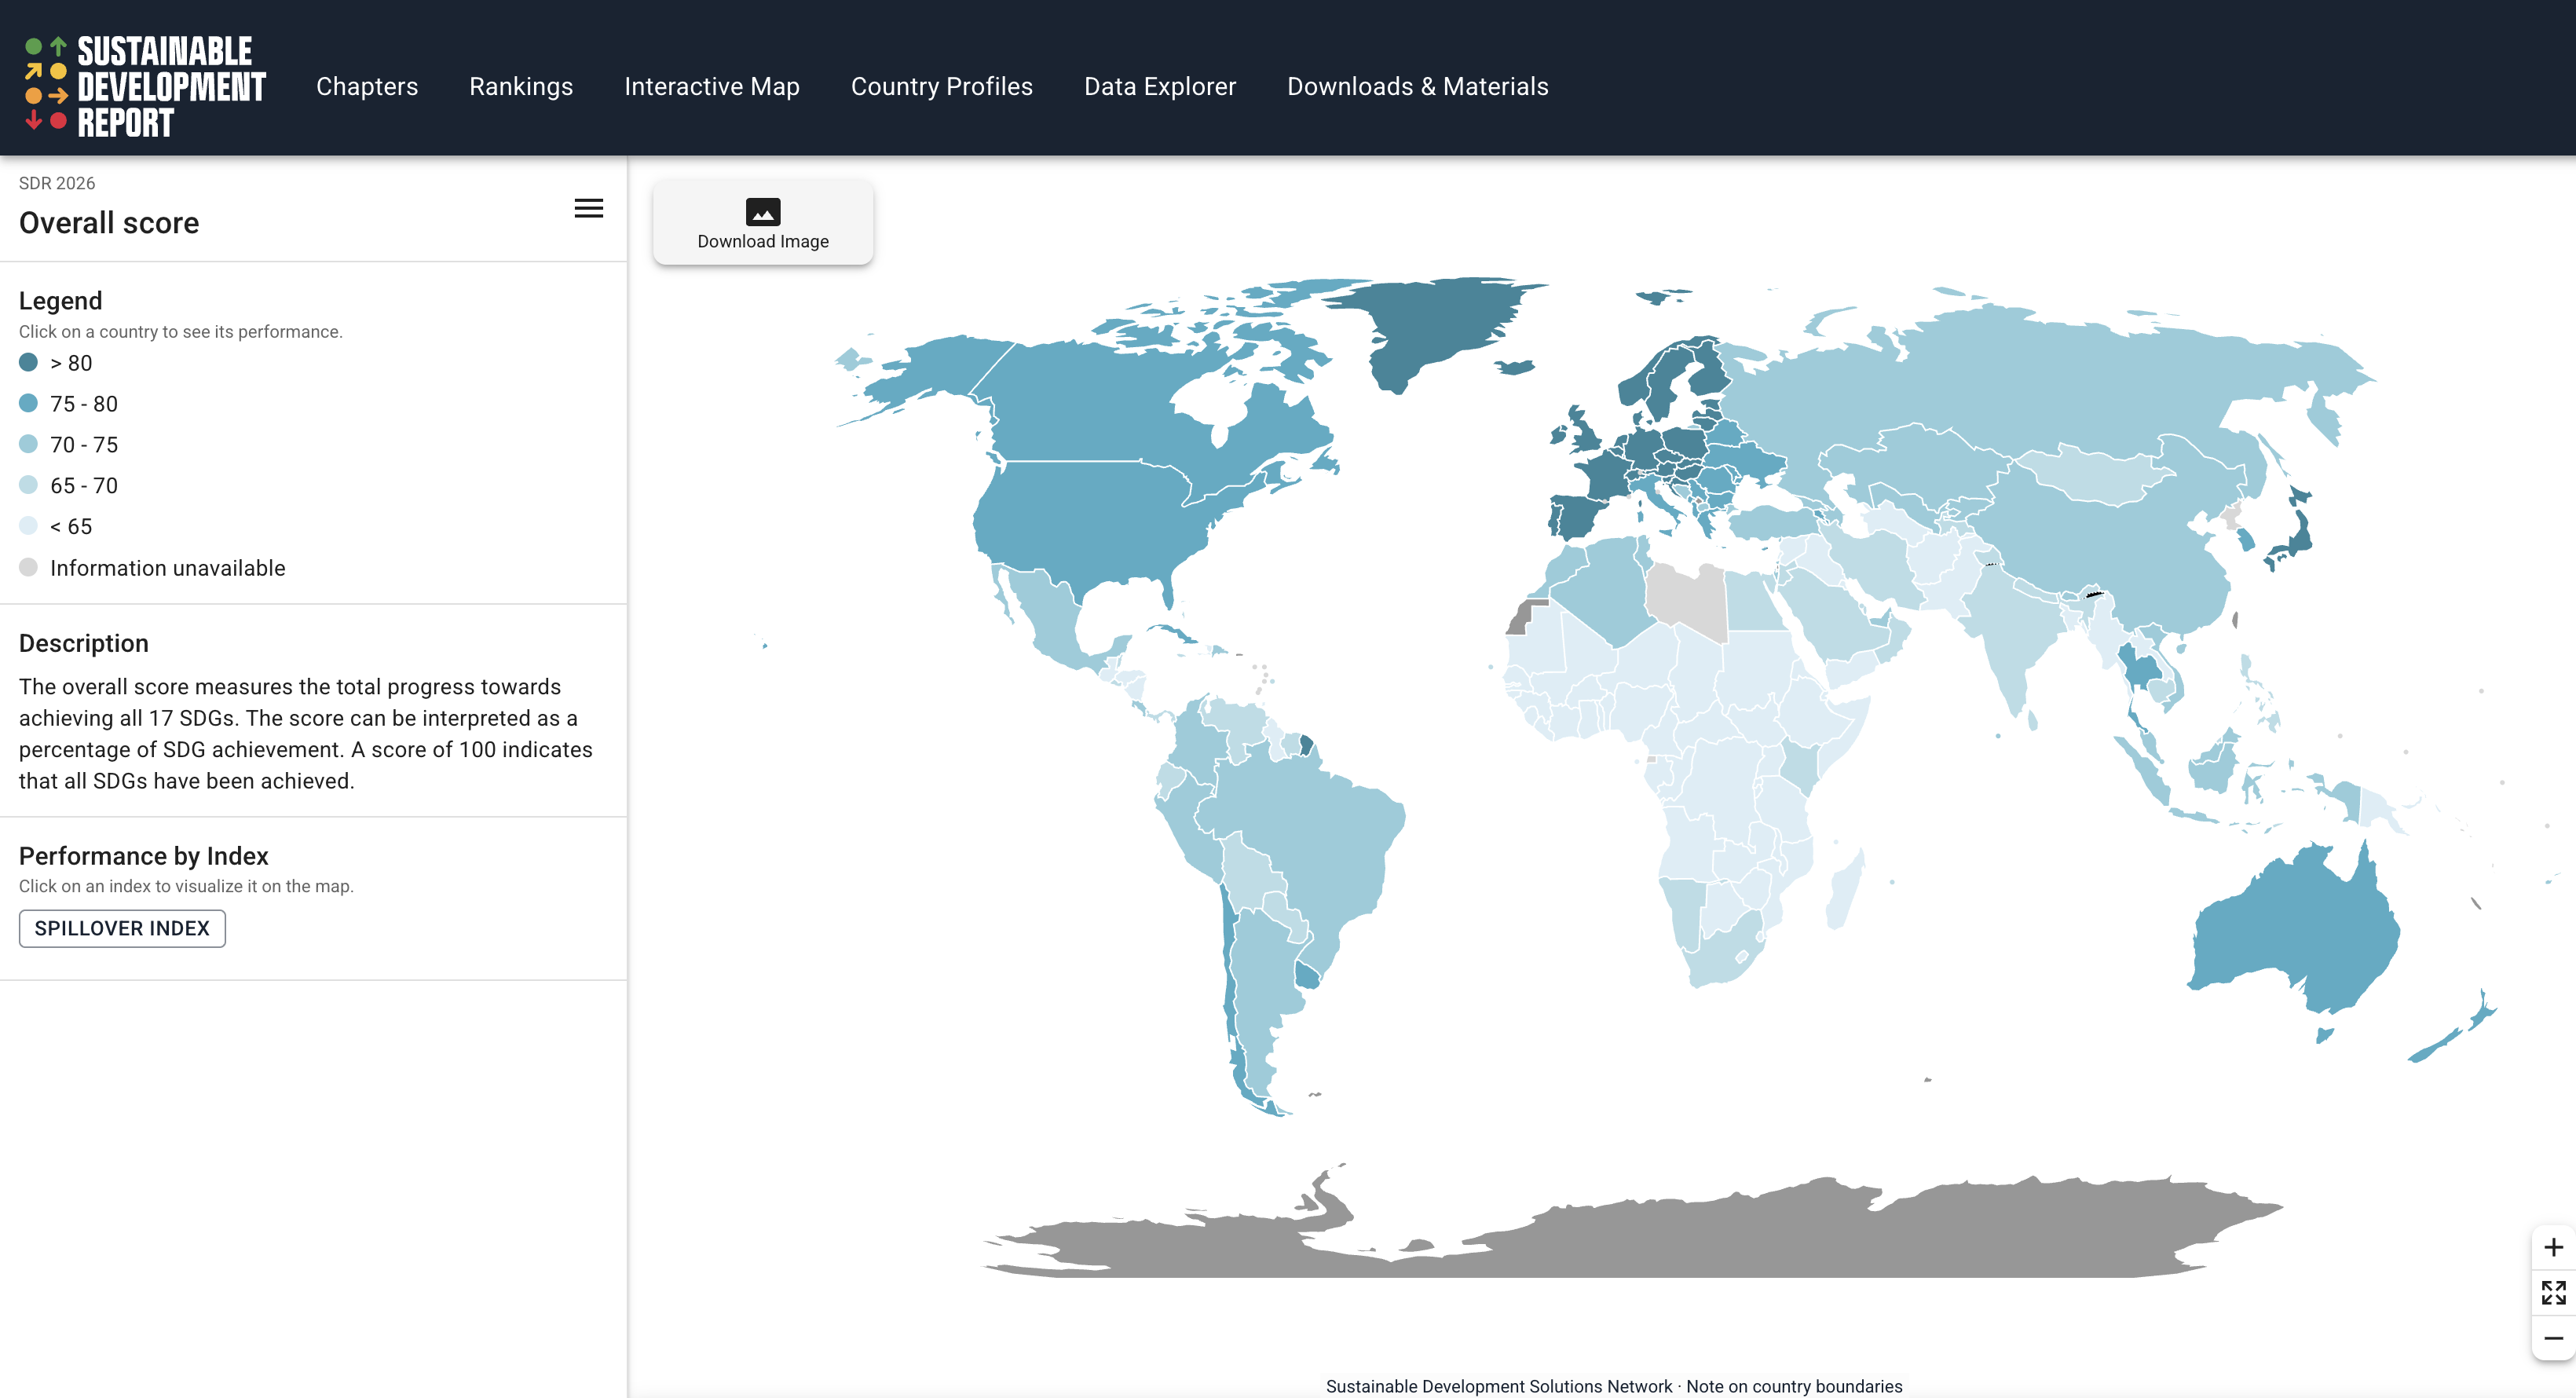Click the Description heading
This screenshot has height=1398, width=2576.
click(84, 643)
